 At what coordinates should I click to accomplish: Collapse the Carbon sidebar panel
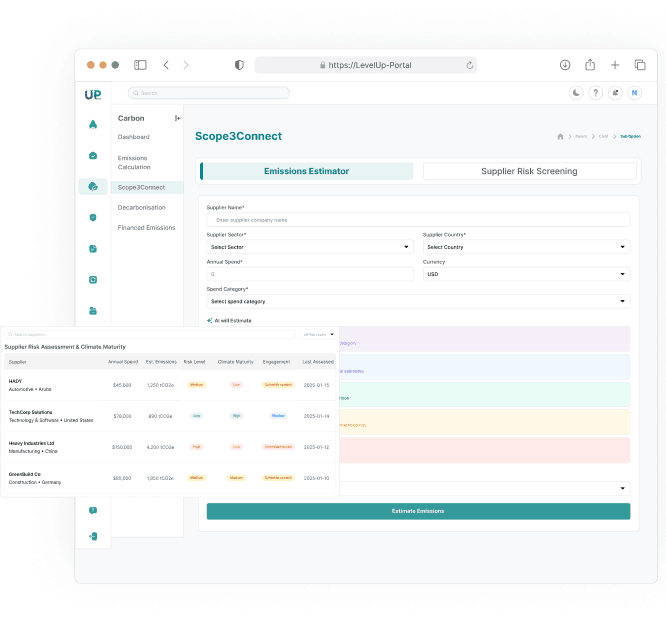[178, 118]
